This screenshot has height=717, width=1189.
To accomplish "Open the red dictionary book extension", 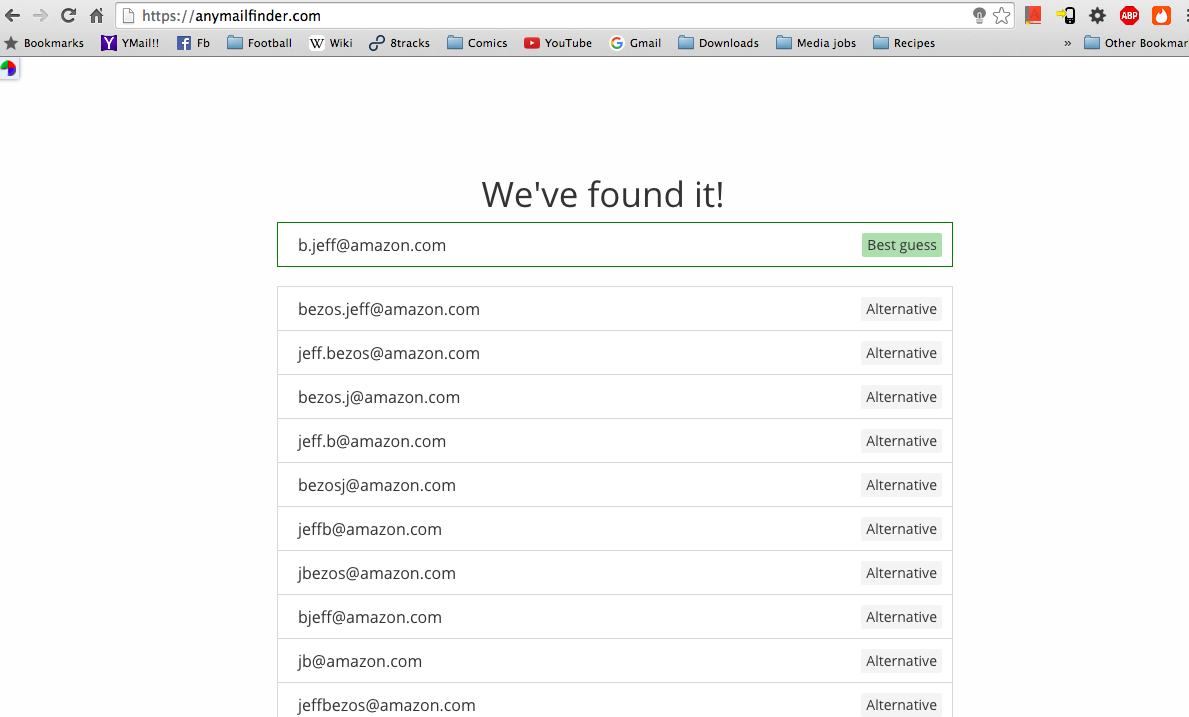I will coord(1033,15).
